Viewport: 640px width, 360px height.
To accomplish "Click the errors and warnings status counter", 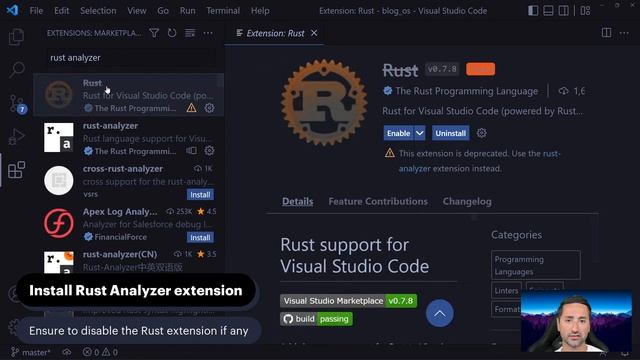I will [100, 352].
